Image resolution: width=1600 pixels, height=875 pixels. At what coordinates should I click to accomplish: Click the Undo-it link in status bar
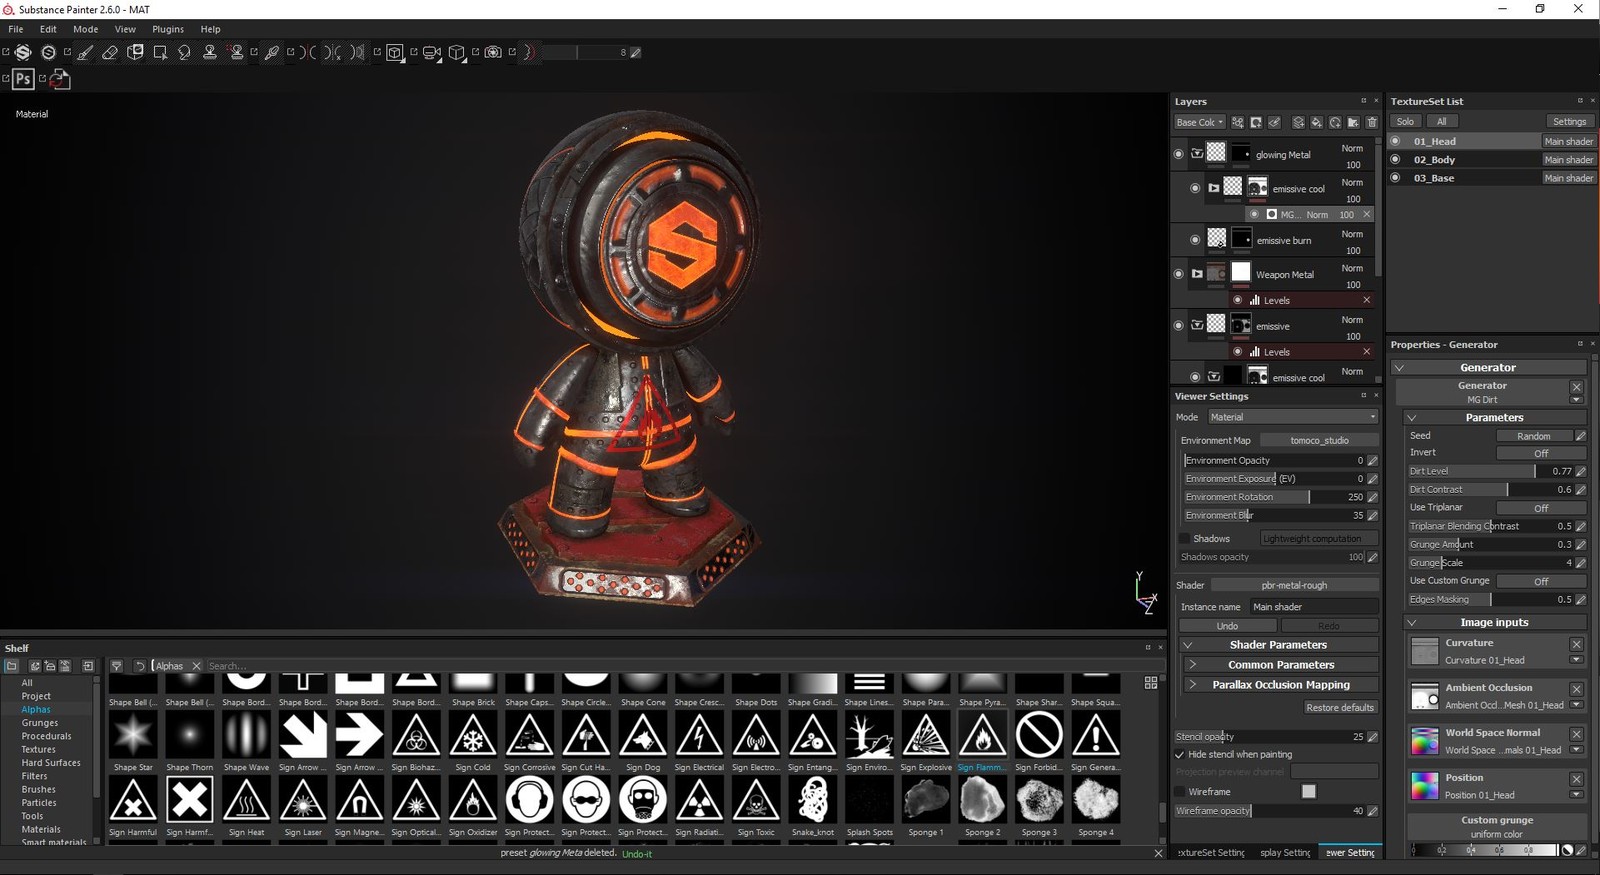[637, 854]
